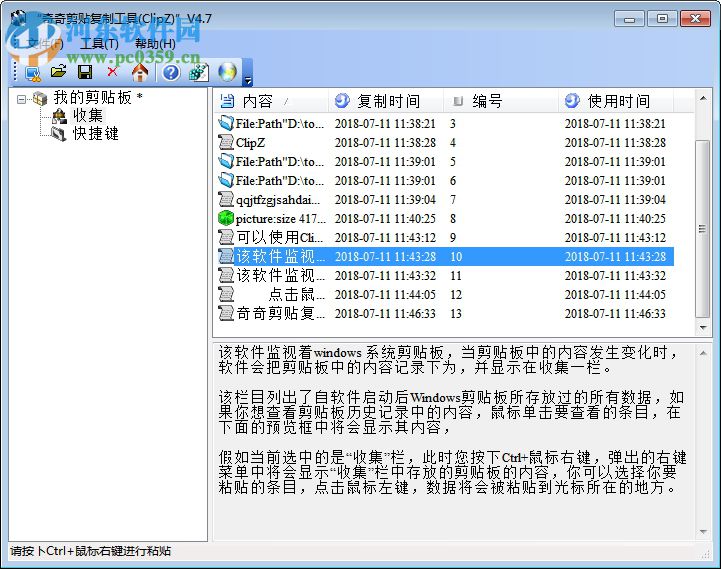Click the open folder toolbar icon
This screenshot has height=569, width=721.
[x=58, y=72]
